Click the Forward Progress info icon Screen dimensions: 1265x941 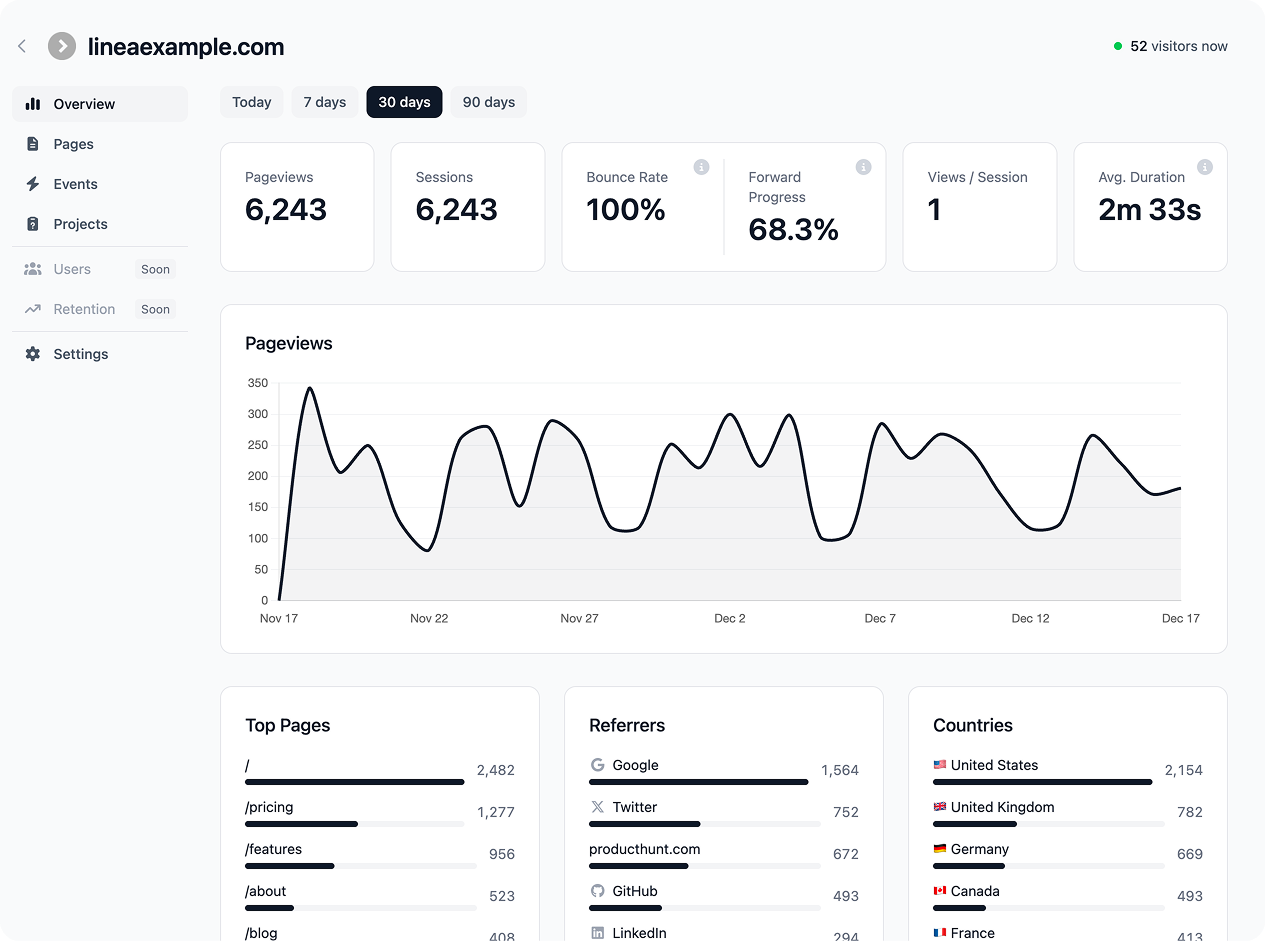863,167
